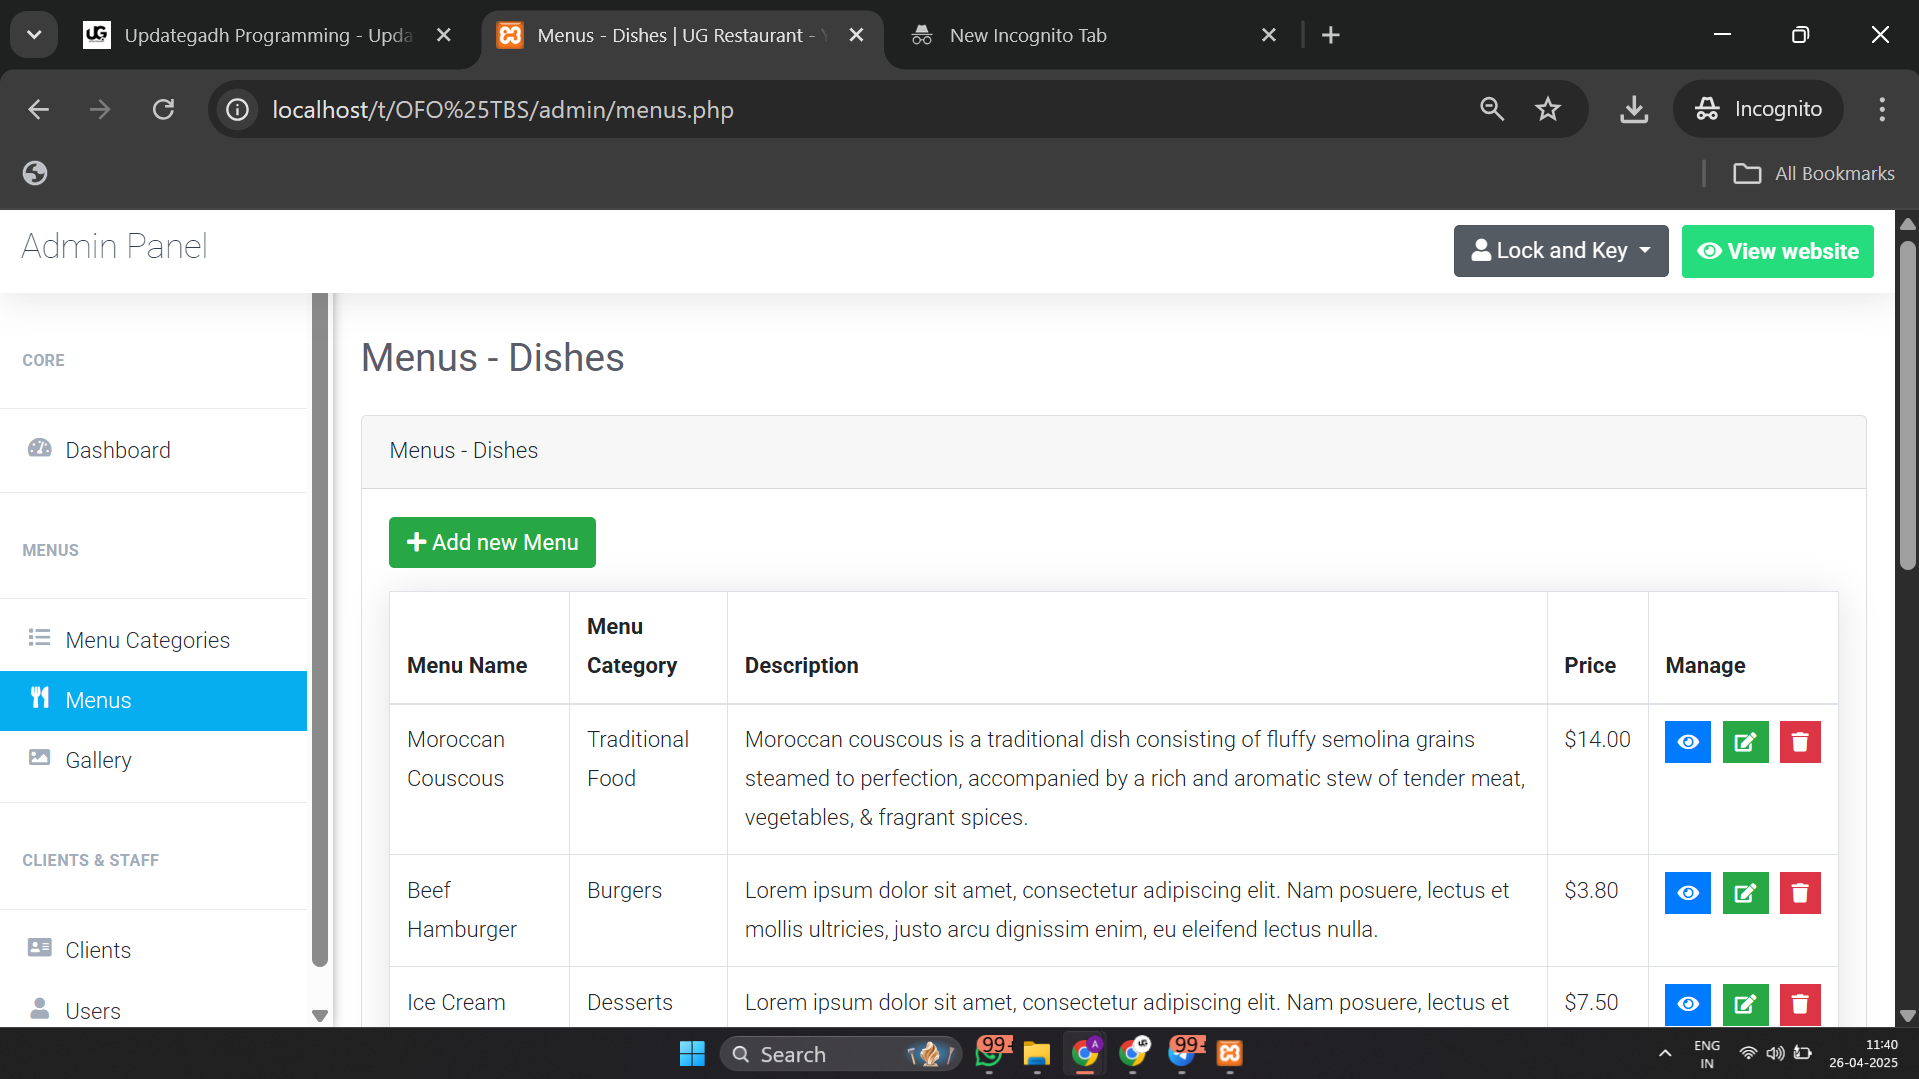The height and width of the screenshot is (1079, 1919).
Task: Click page scrollbar down arrow
Action: click(1907, 1016)
